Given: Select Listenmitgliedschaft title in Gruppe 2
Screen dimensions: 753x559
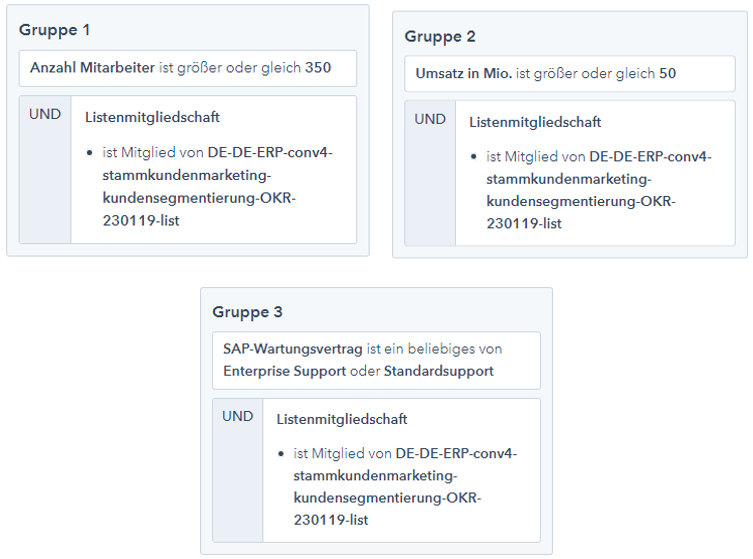Looking at the screenshot, I should click(x=535, y=122).
